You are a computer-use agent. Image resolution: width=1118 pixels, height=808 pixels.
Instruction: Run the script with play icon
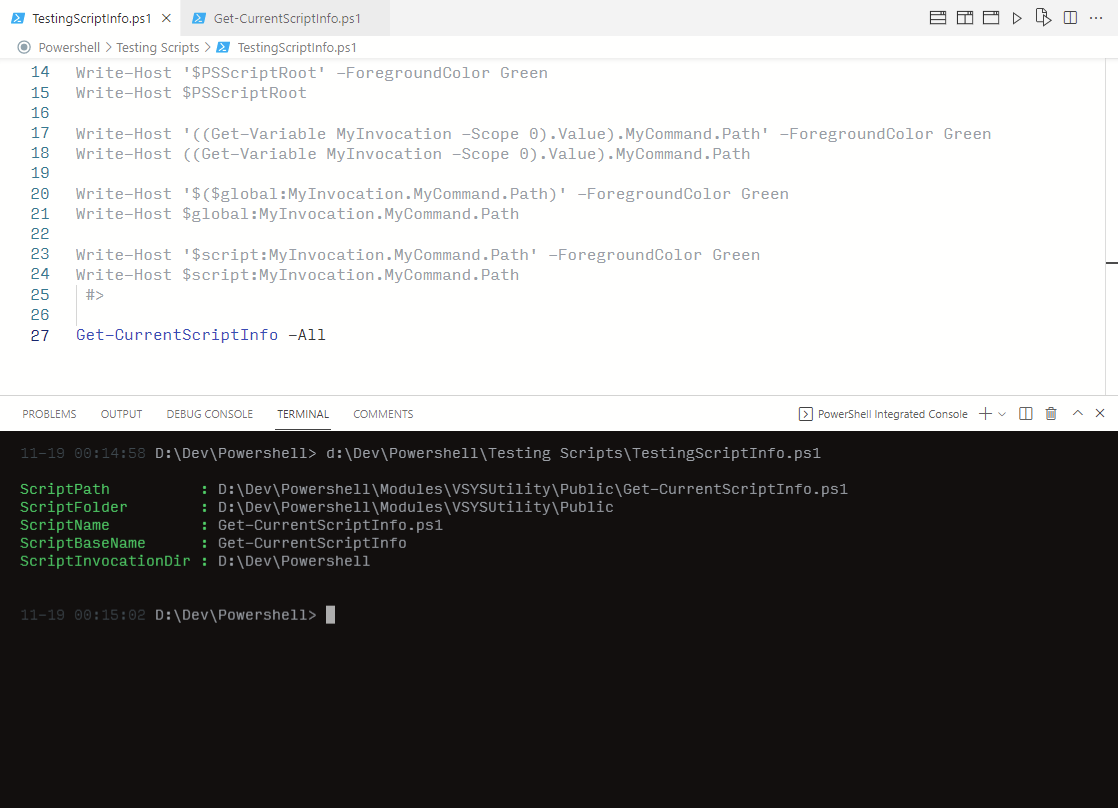tap(1017, 18)
